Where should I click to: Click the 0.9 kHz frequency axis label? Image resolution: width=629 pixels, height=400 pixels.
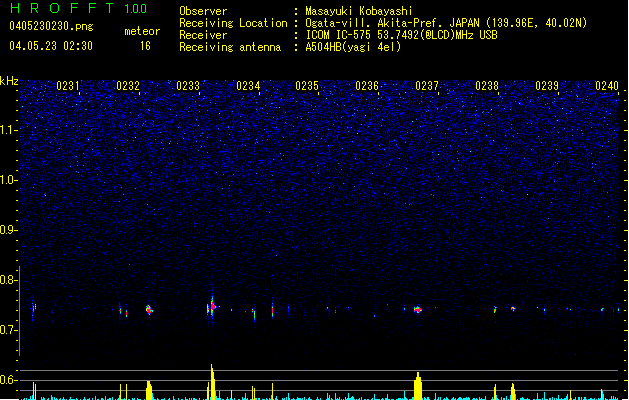click(x=9, y=230)
